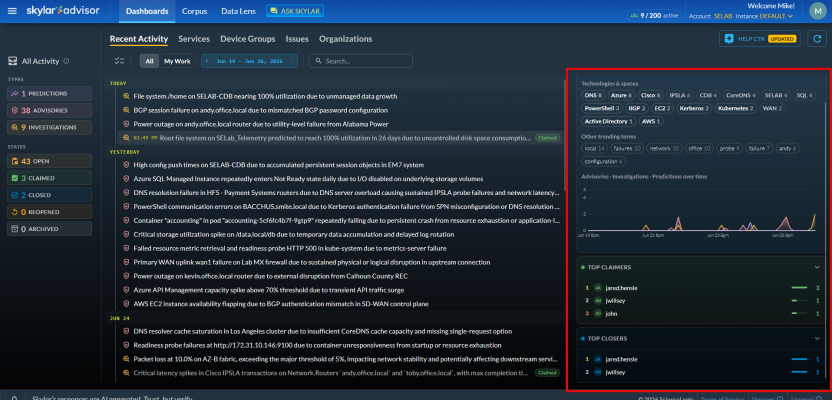Click shield icon on DNS resolution failure row
Viewport: 832px width, 400px height.
pos(126,193)
